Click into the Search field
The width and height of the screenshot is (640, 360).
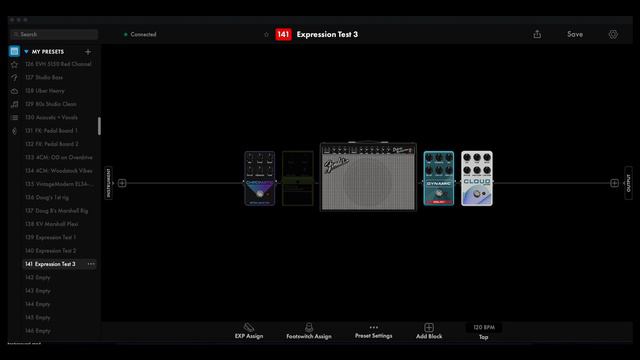[x=54, y=34]
